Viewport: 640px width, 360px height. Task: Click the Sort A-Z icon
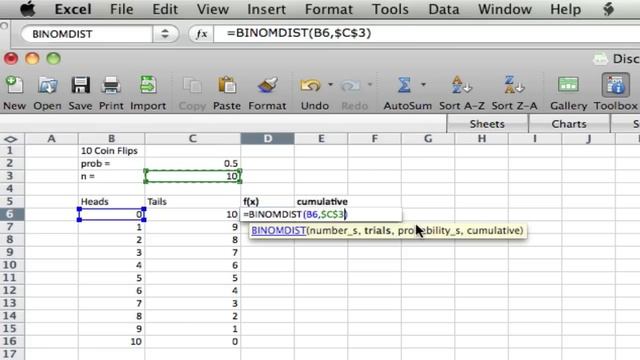coord(461,85)
